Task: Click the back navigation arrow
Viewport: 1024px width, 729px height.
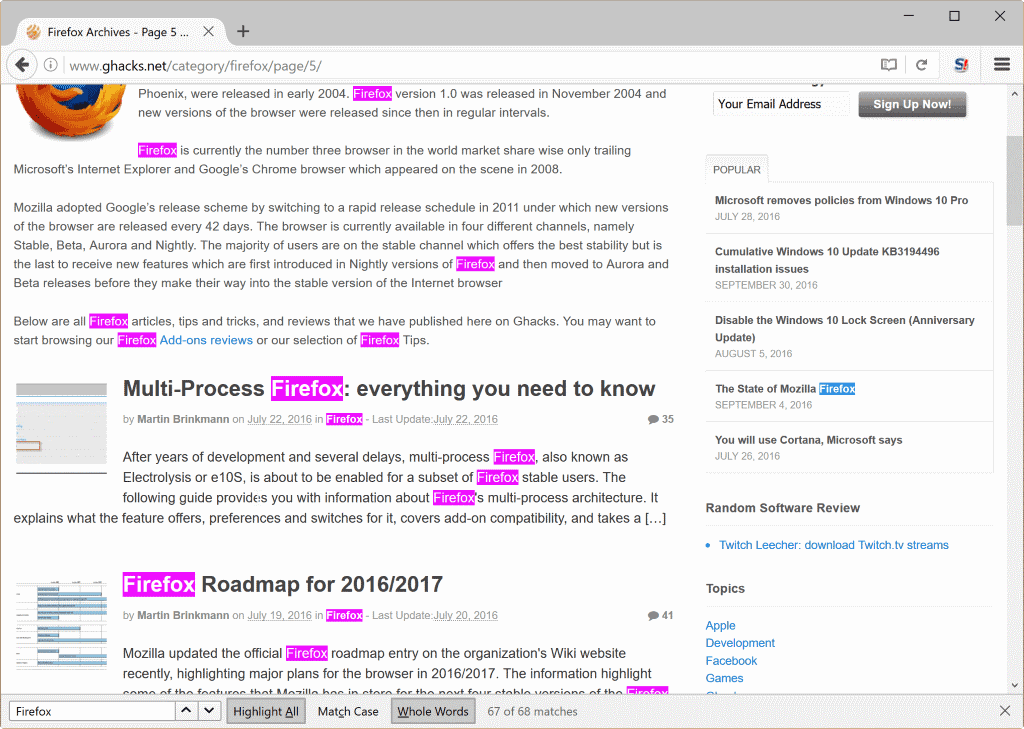Action: 22,64
